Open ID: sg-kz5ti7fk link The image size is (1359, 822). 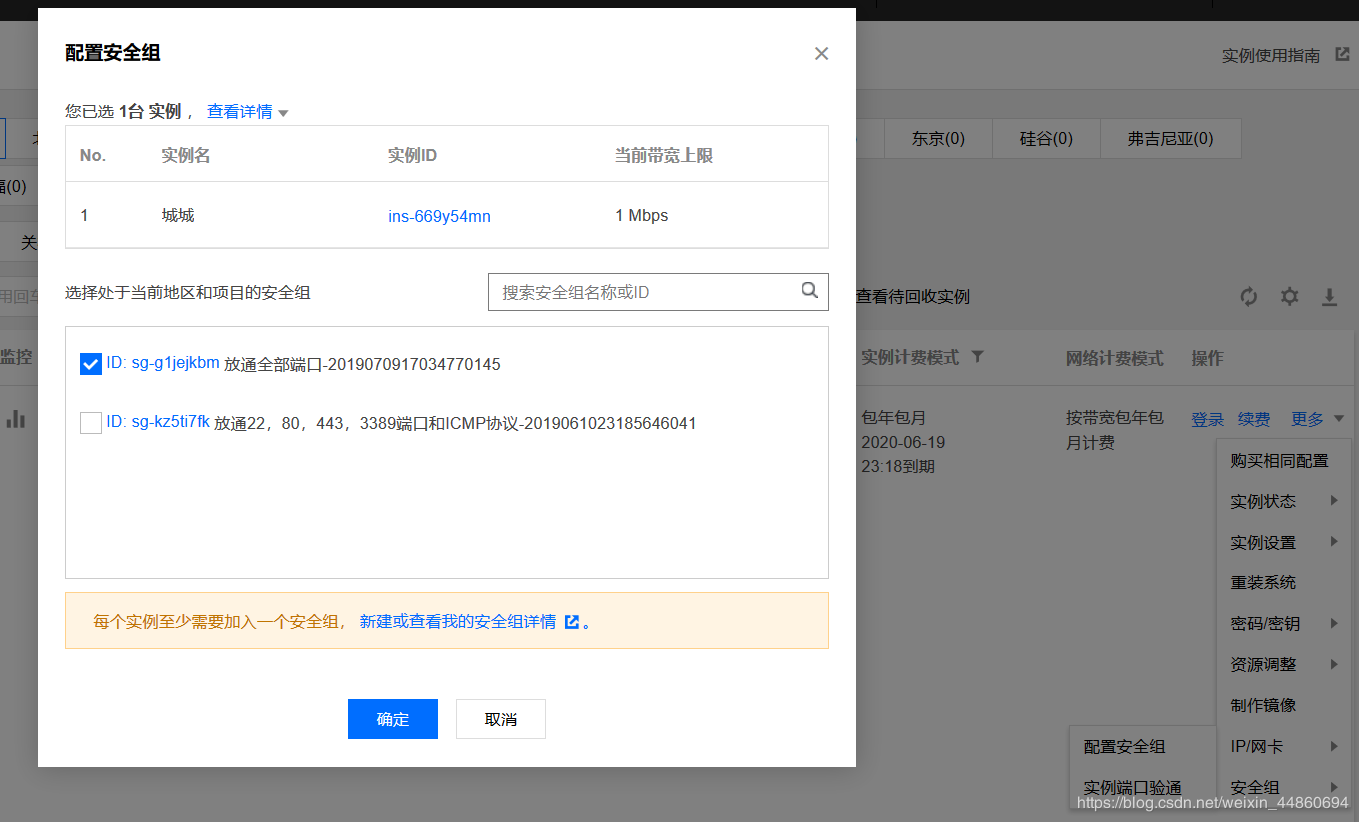pos(158,422)
